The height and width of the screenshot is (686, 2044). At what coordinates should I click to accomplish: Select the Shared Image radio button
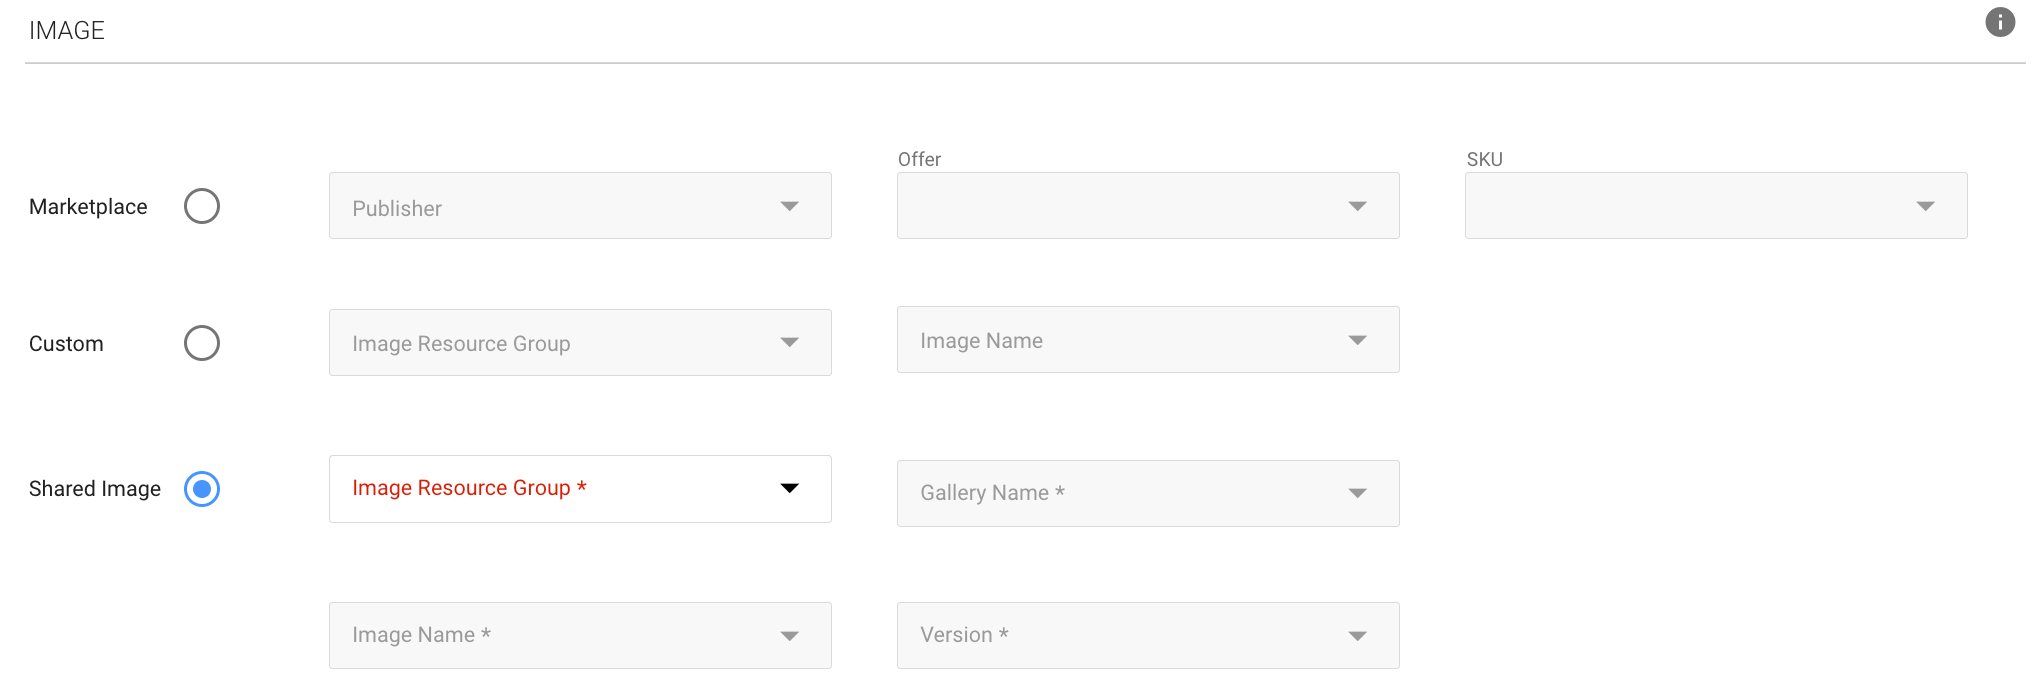pyautogui.click(x=202, y=489)
